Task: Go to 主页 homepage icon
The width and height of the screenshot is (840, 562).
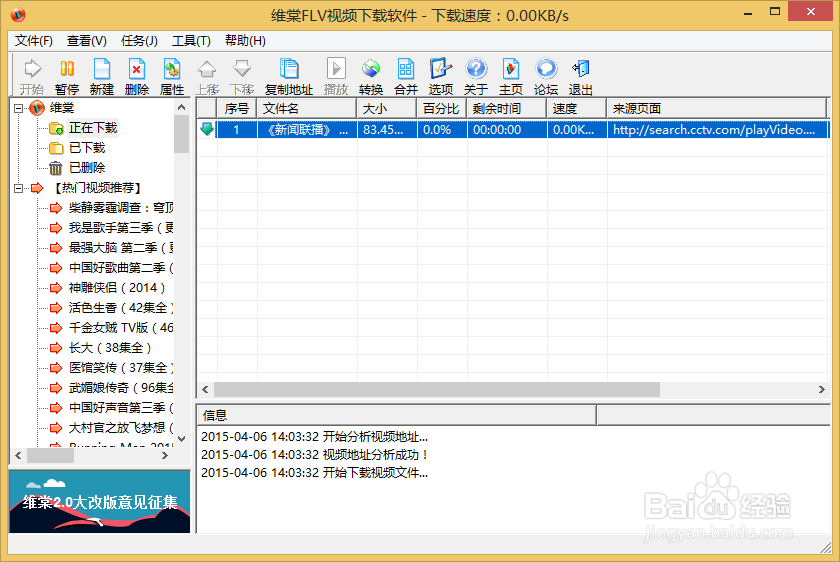Action: pos(511,76)
